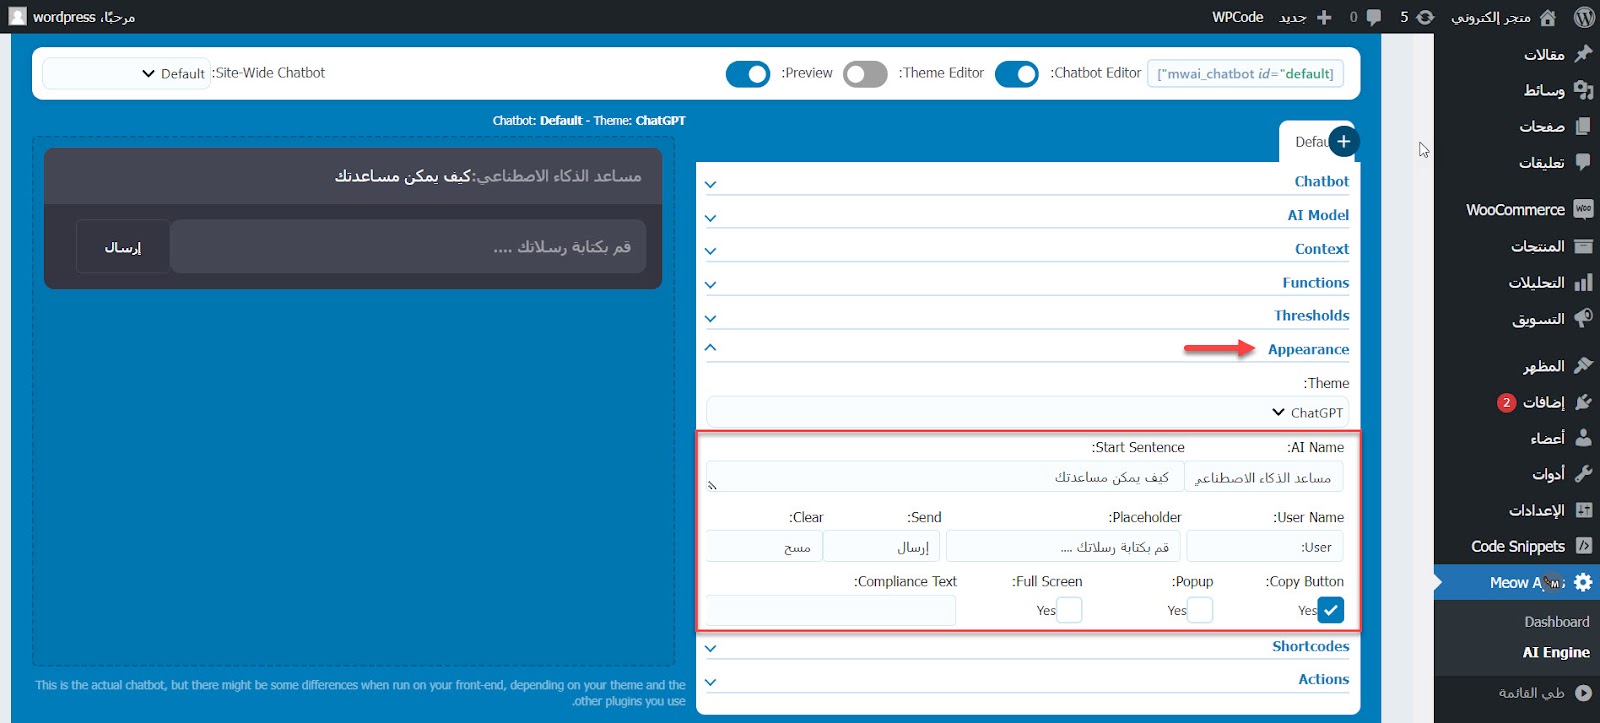This screenshot has width=1600, height=723.
Task: Click the Start Sentence text field
Action: [x=944, y=477]
